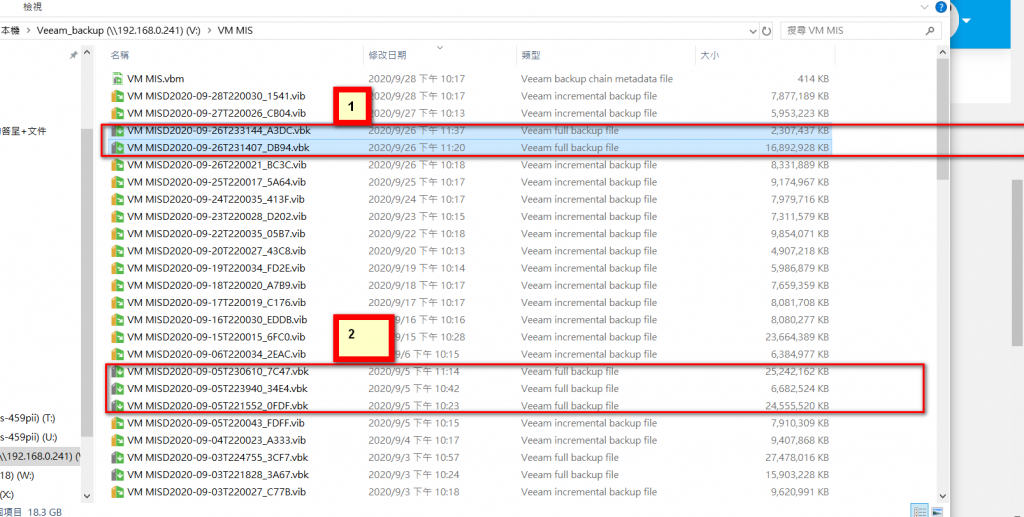The image size is (1024, 517).
Task: Click icon of VM MISD2020-09-03T221828_3A67.vbk
Action: pos(118,475)
